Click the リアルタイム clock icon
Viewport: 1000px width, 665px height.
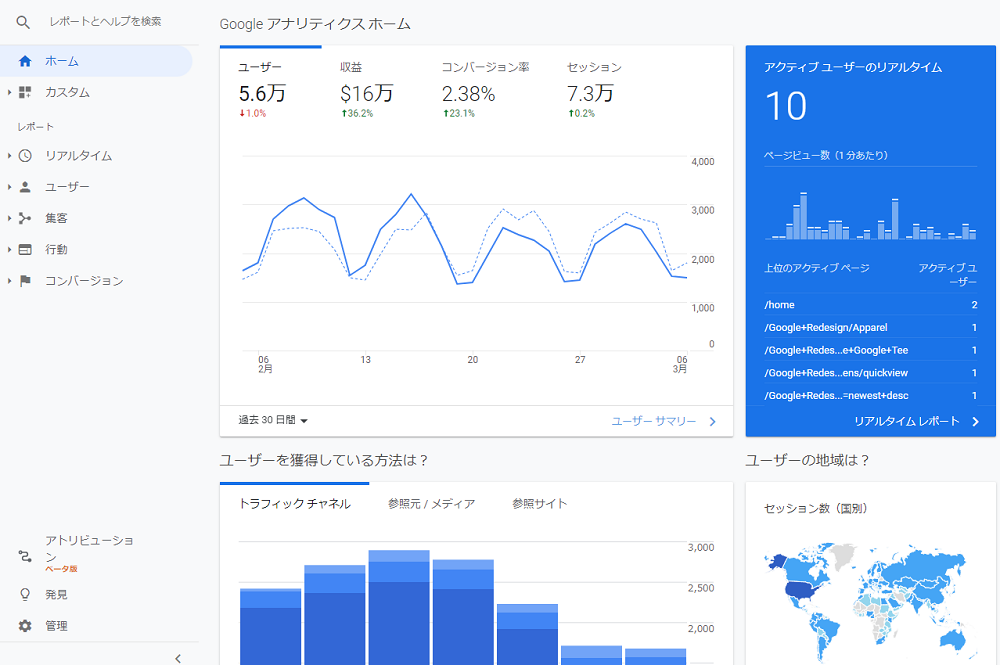[25, 156]
